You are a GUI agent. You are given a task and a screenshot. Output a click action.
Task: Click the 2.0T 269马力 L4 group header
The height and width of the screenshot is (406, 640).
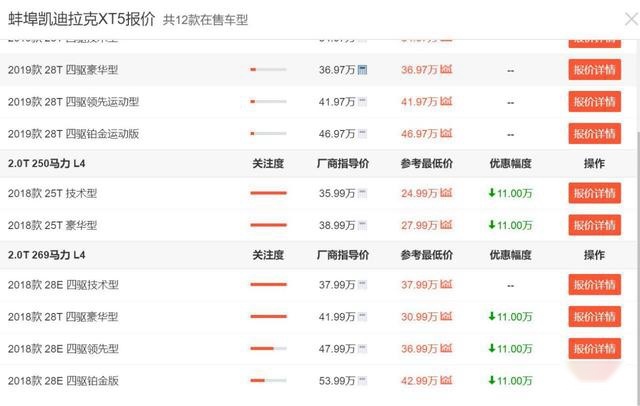tap(47, 255)
